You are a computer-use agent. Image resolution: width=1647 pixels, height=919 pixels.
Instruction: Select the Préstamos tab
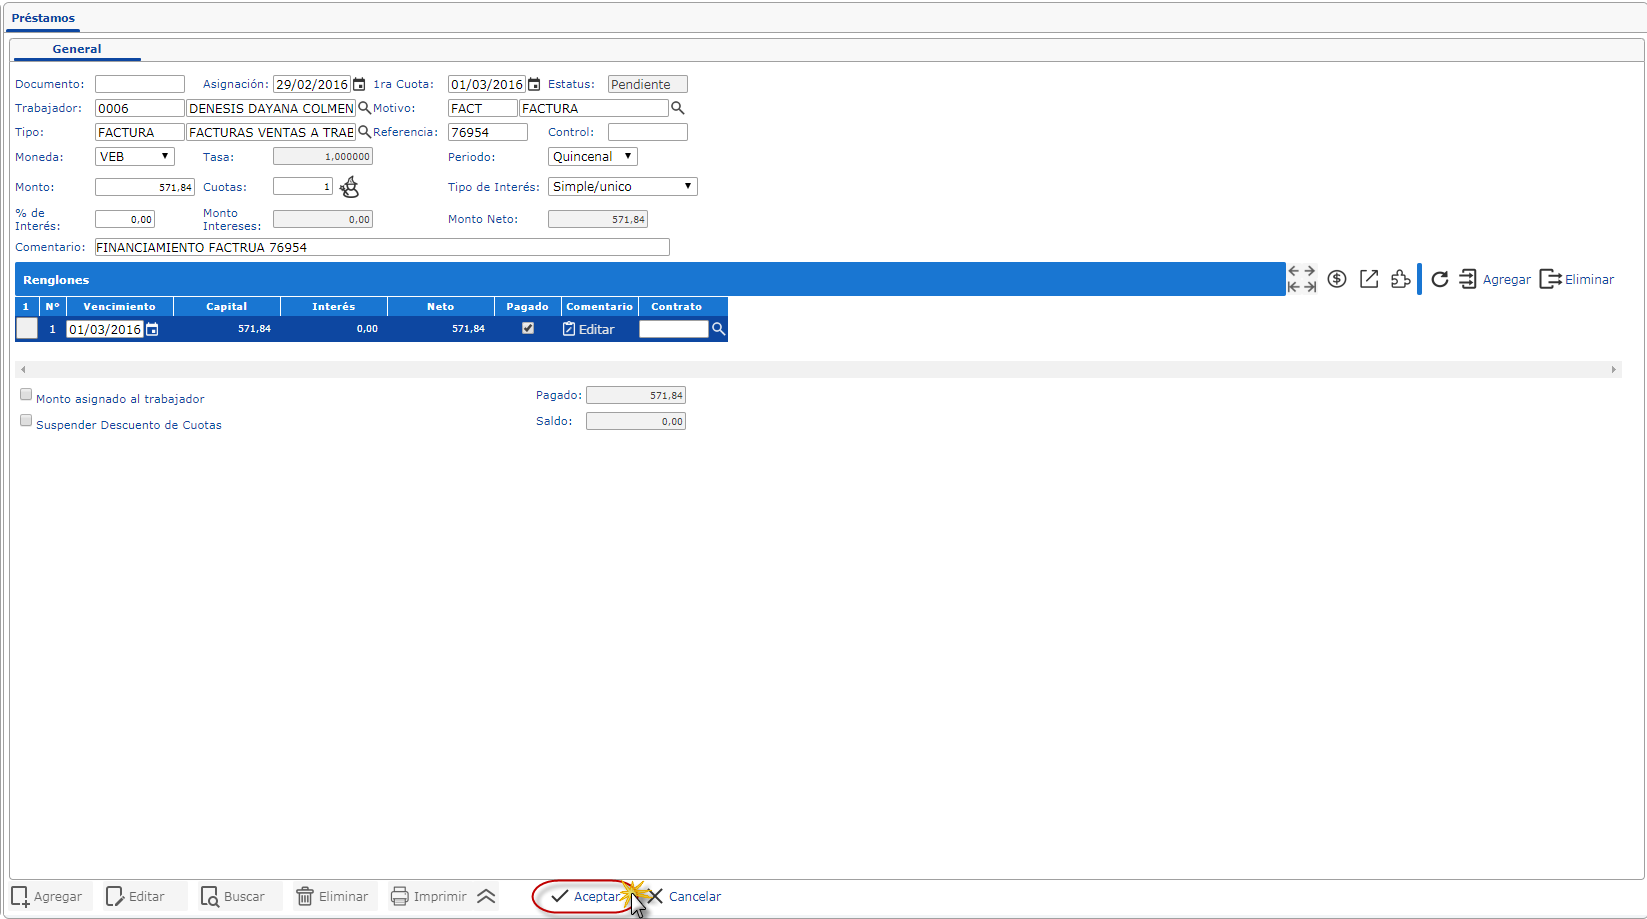(43, 18)
